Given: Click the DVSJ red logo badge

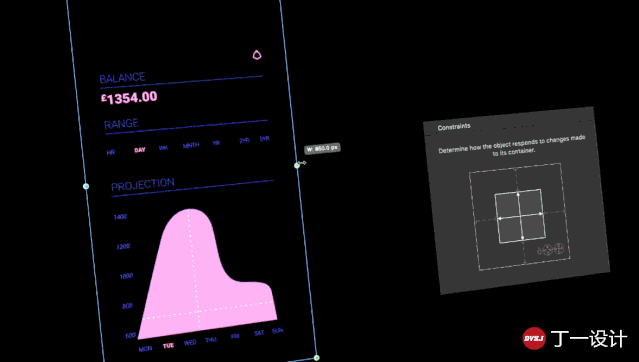Looking at the screenshot, I should [534, 338].
